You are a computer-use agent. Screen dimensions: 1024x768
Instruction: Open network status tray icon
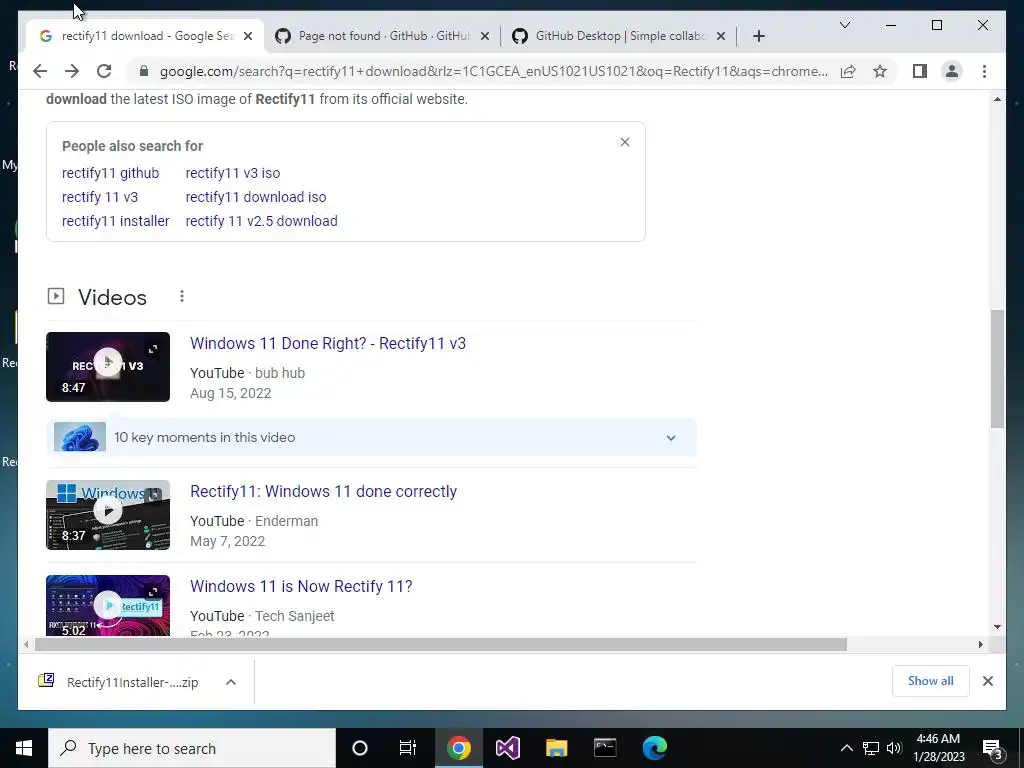(x=871, y=748)
